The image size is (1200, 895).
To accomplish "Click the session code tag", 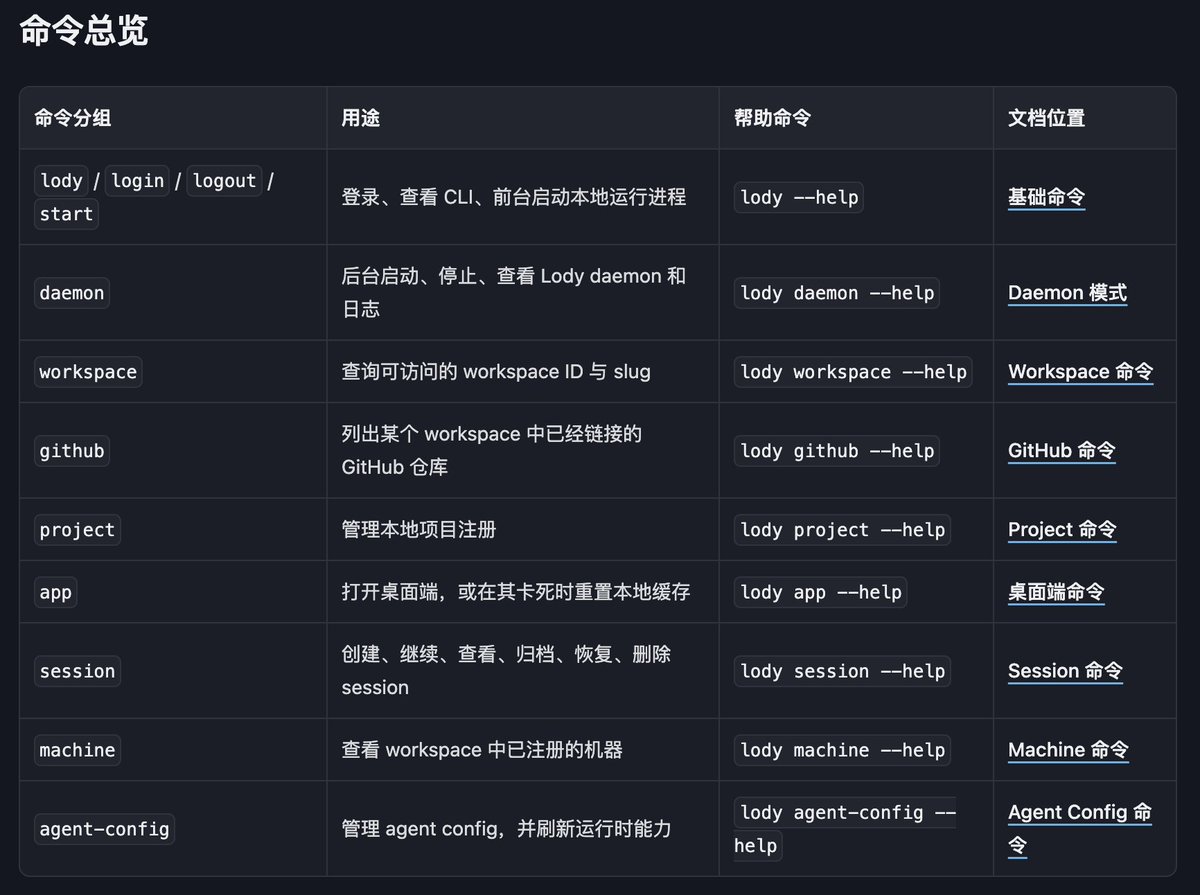I will pyautogui.click(x=77, y=671).
